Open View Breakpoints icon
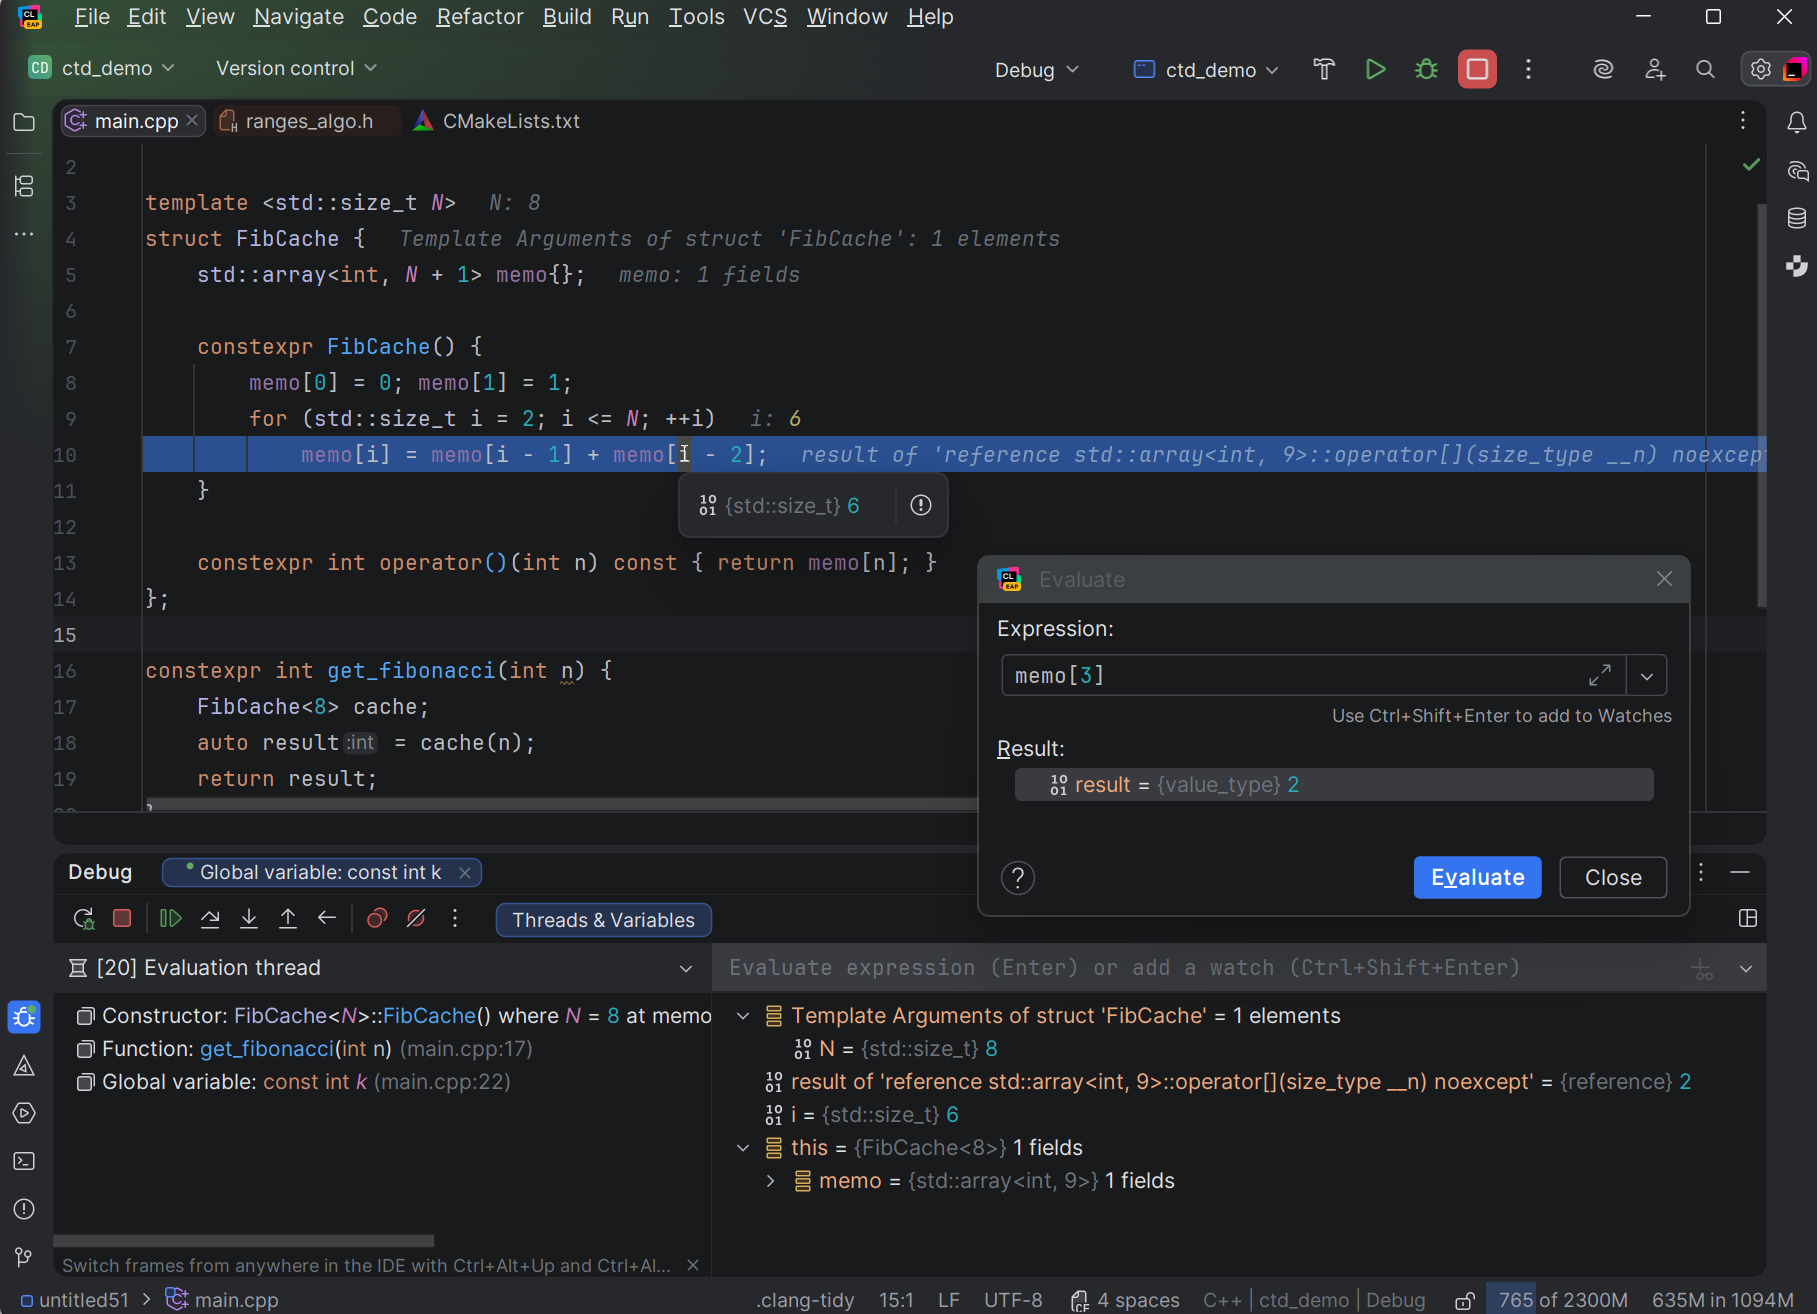This screenshot has height=1314, width=1817. pos(377,919)
